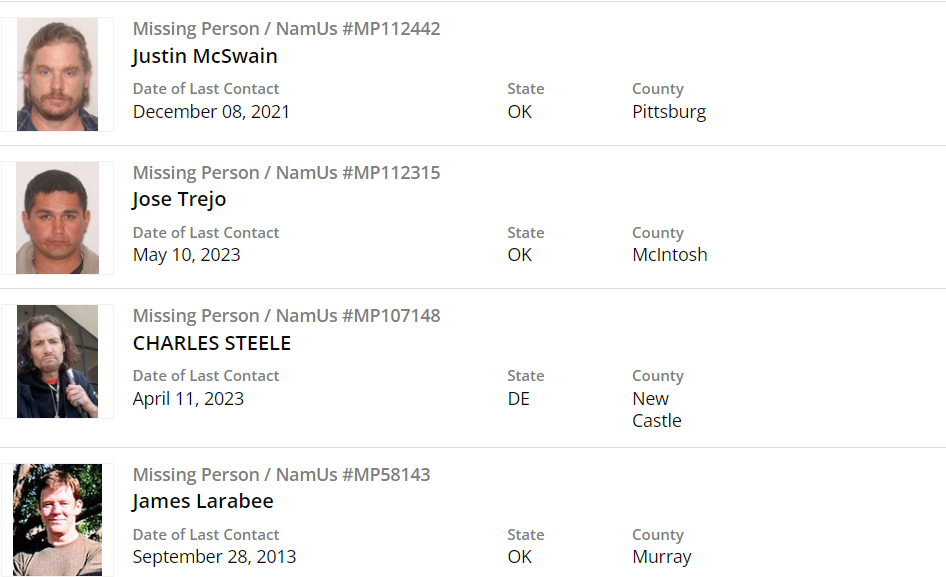
Task: Click the New Castle county value
Action: [656, 410]
